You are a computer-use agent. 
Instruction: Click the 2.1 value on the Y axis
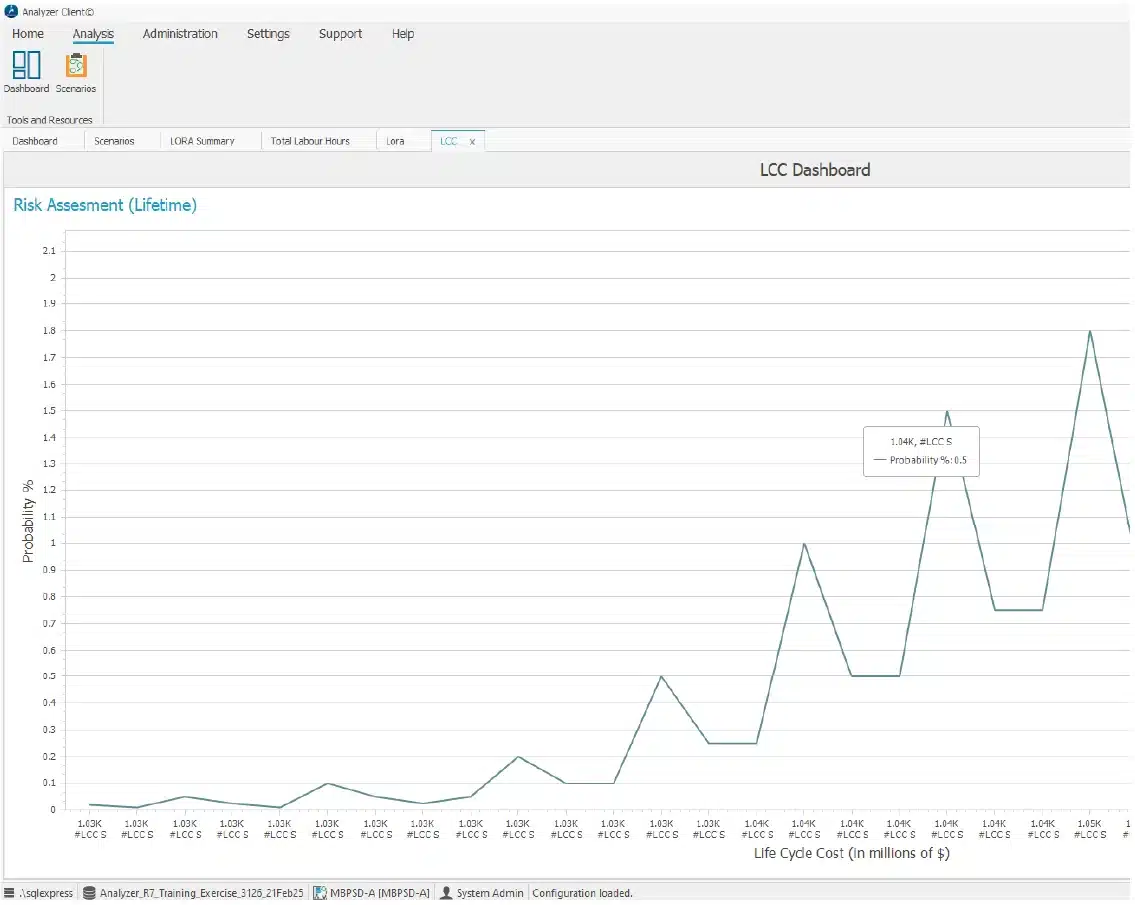tap(48, 251)
